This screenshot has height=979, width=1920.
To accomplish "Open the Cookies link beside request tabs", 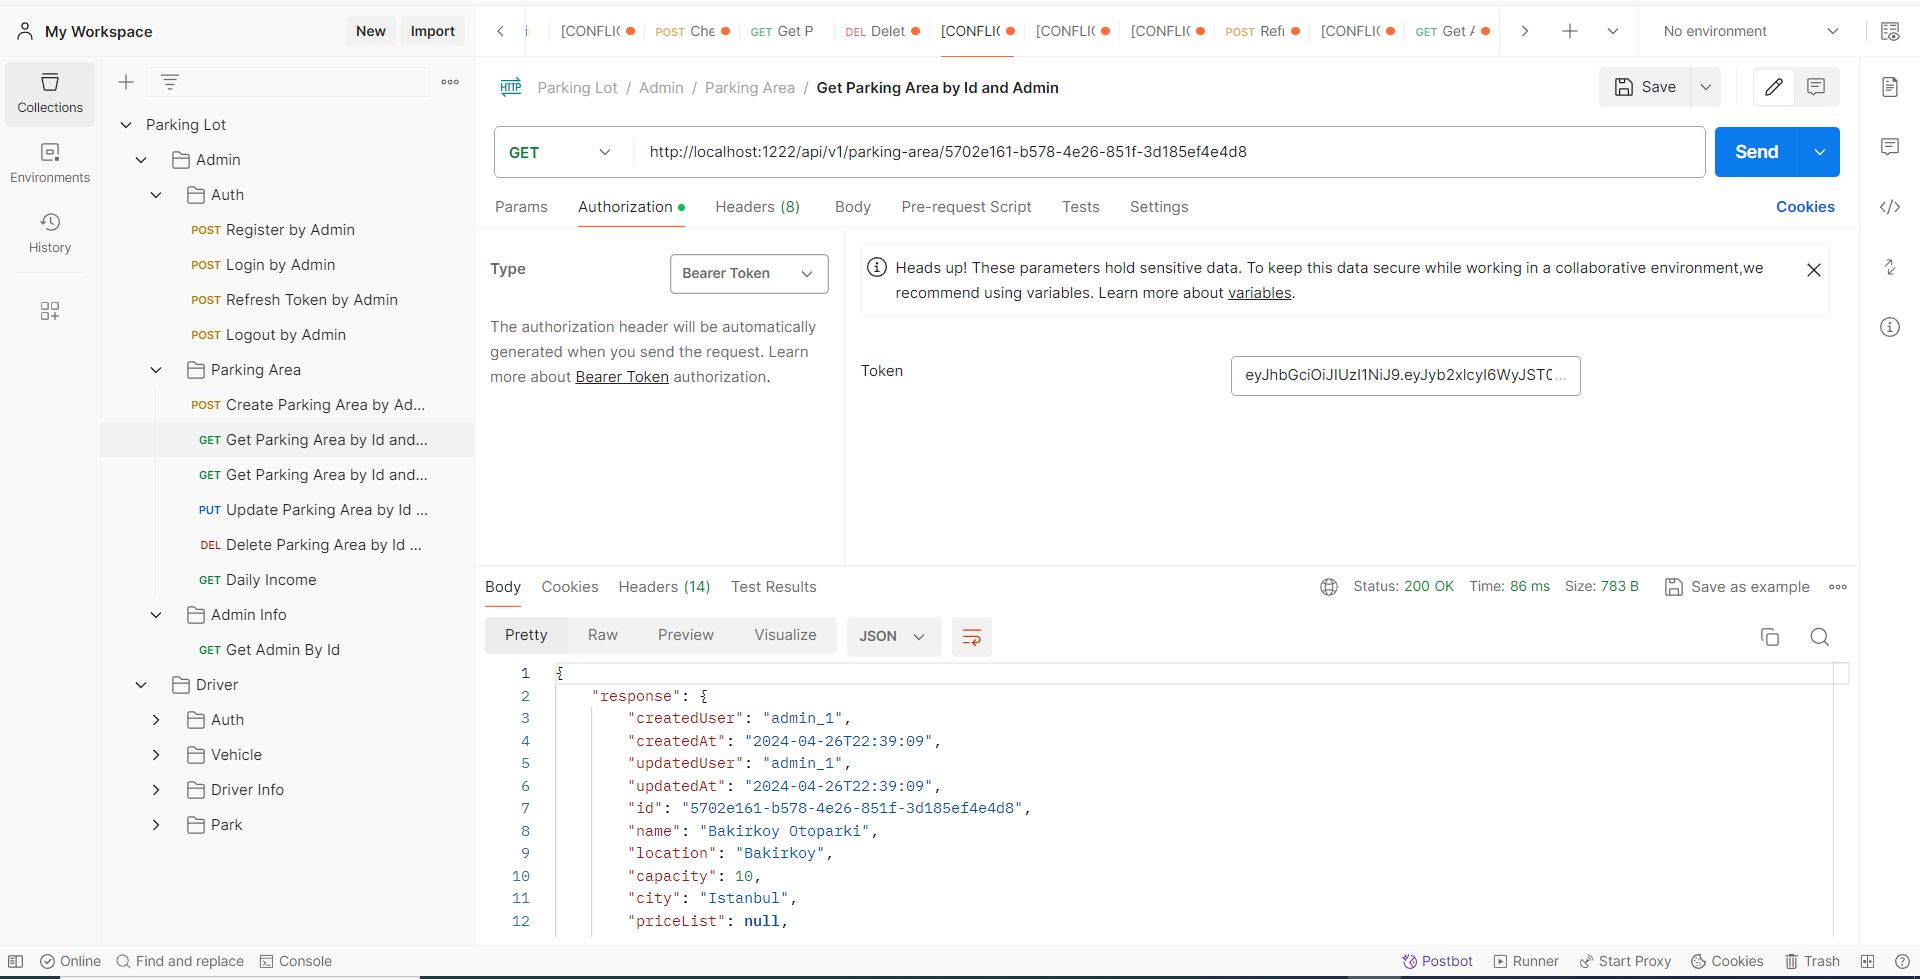I will 1805,207.
